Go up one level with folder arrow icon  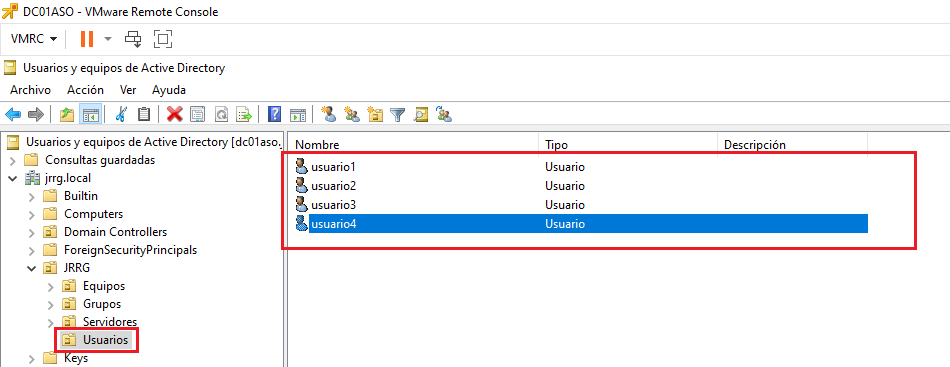(67, 114)
